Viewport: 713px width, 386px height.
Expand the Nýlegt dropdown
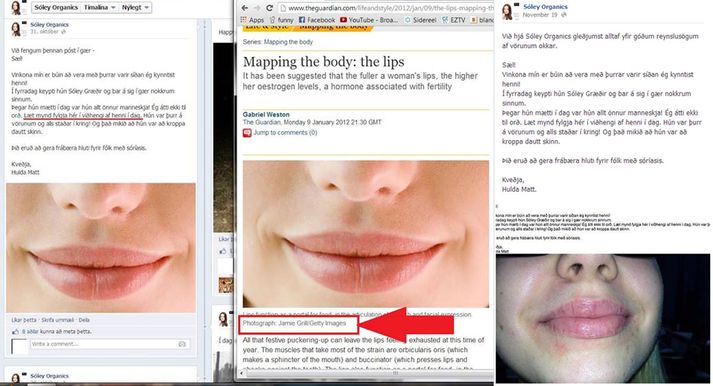pyautogui.click(x=135, y=8)
